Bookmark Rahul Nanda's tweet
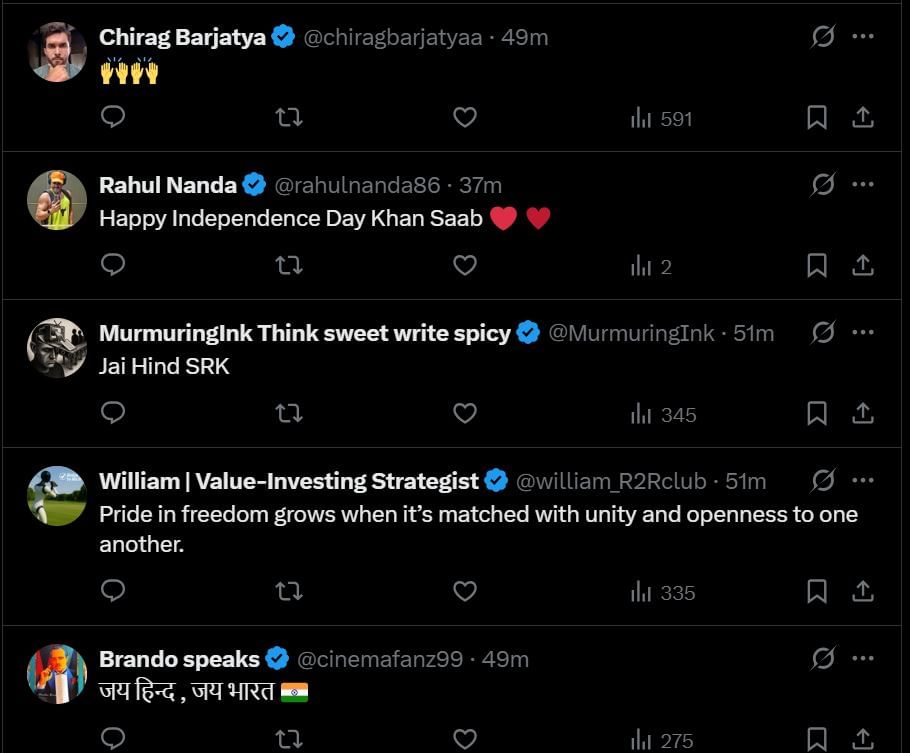 pyautogui.click(x=817, y=266)
